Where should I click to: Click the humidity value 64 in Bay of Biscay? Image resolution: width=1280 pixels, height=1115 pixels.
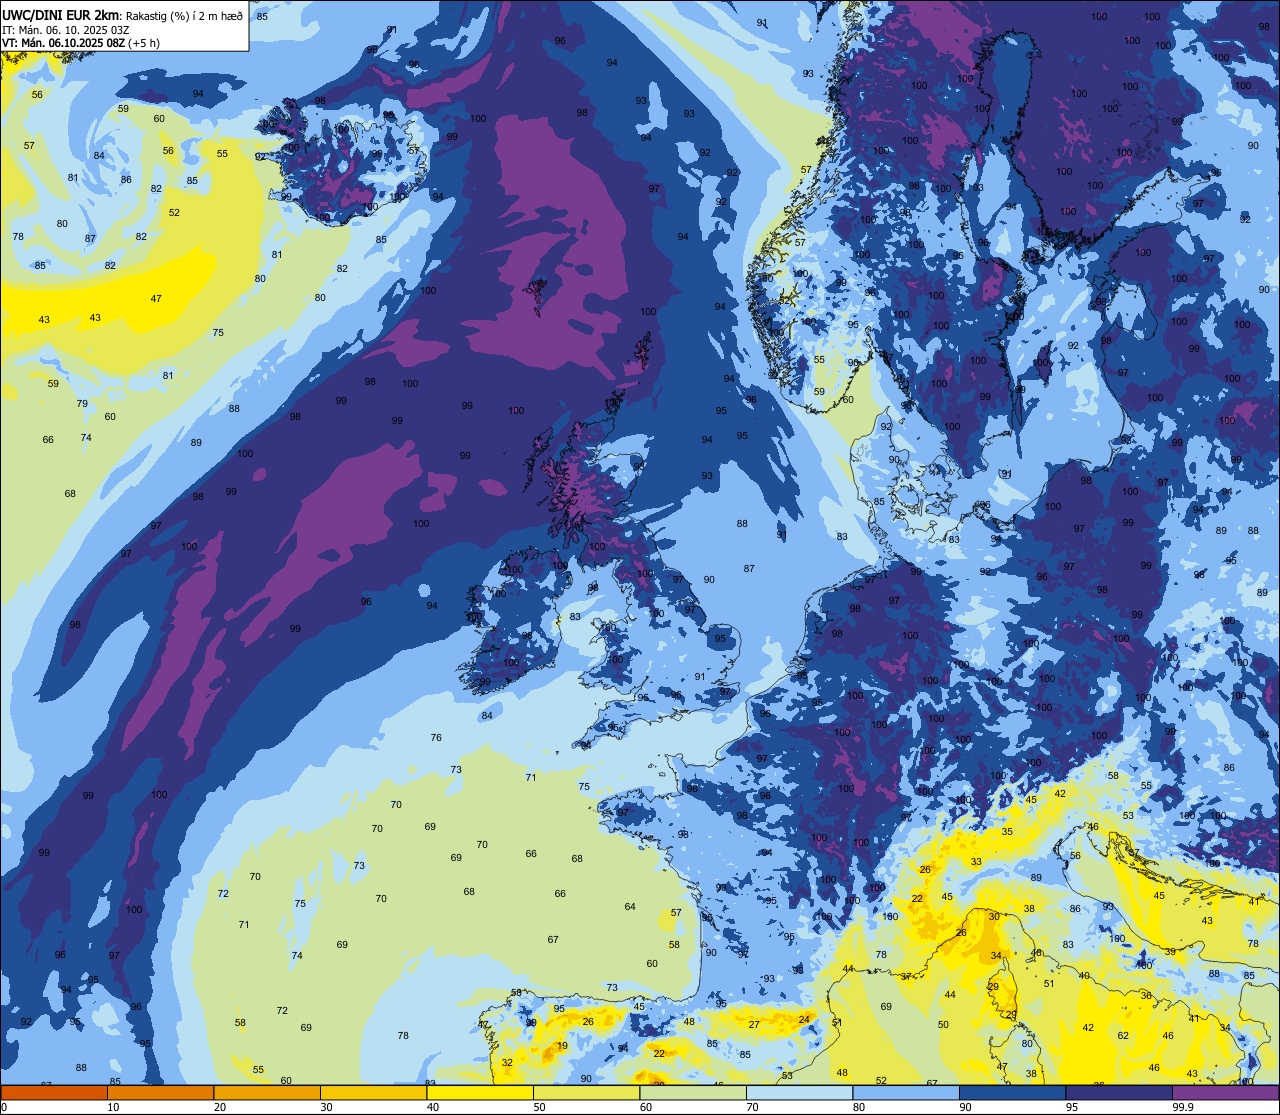(x=630, y=907)
